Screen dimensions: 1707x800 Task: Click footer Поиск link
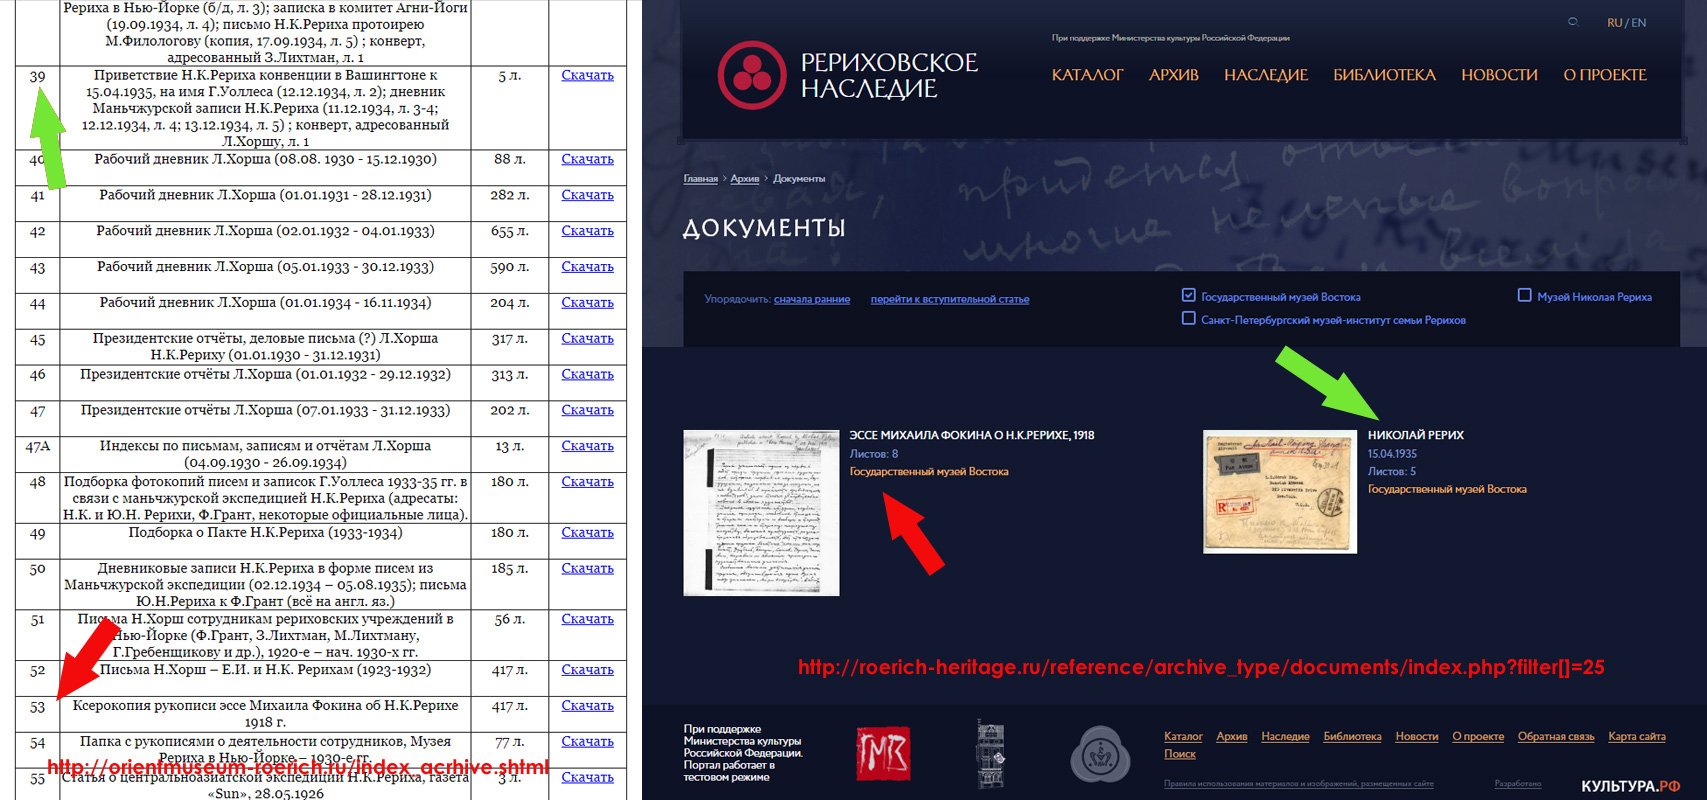(x=1180, y=754)
